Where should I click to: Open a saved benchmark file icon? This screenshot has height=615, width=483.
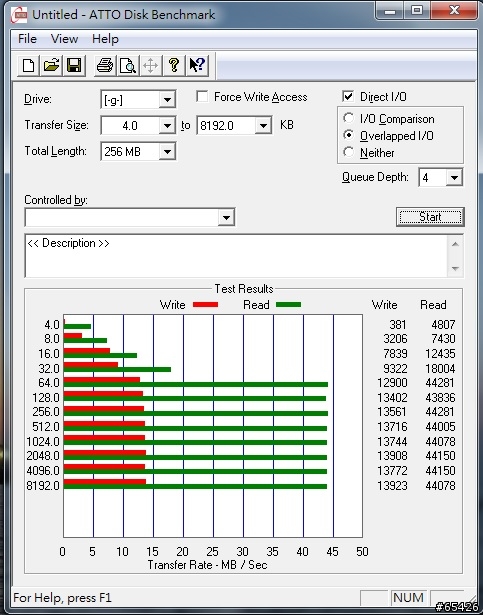pyautogui.click(x=51, y=65)
